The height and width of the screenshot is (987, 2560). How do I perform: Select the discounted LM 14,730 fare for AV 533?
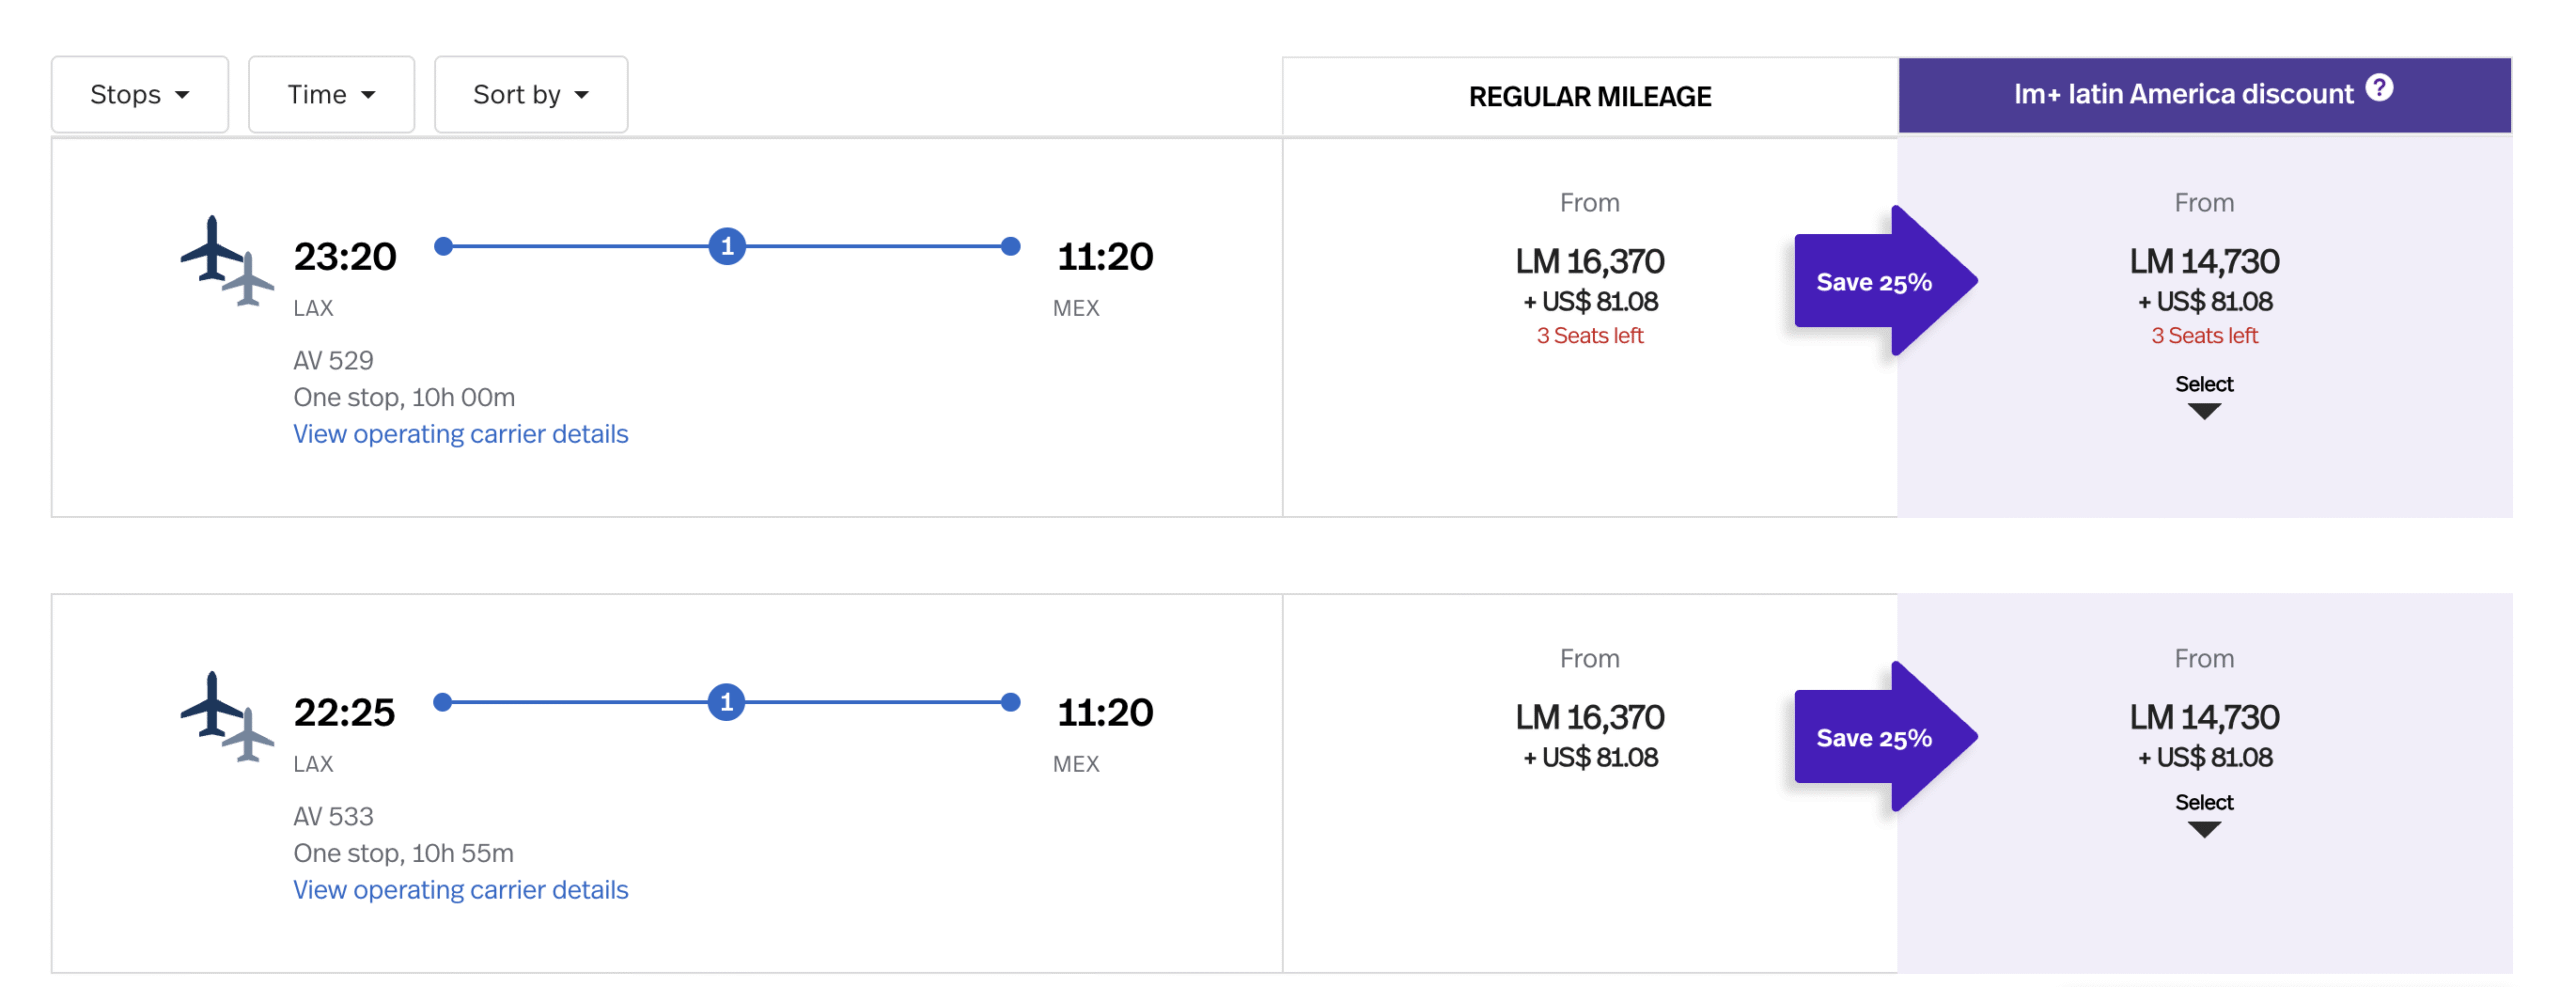2204,718
